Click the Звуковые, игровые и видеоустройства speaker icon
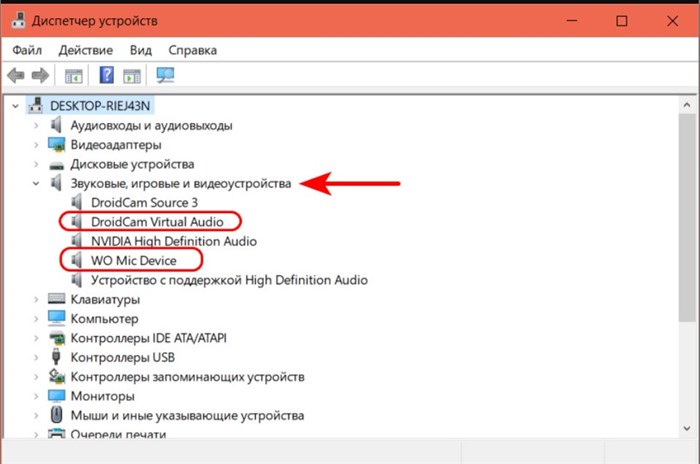The image size is (700, 464). pos(56,183)
